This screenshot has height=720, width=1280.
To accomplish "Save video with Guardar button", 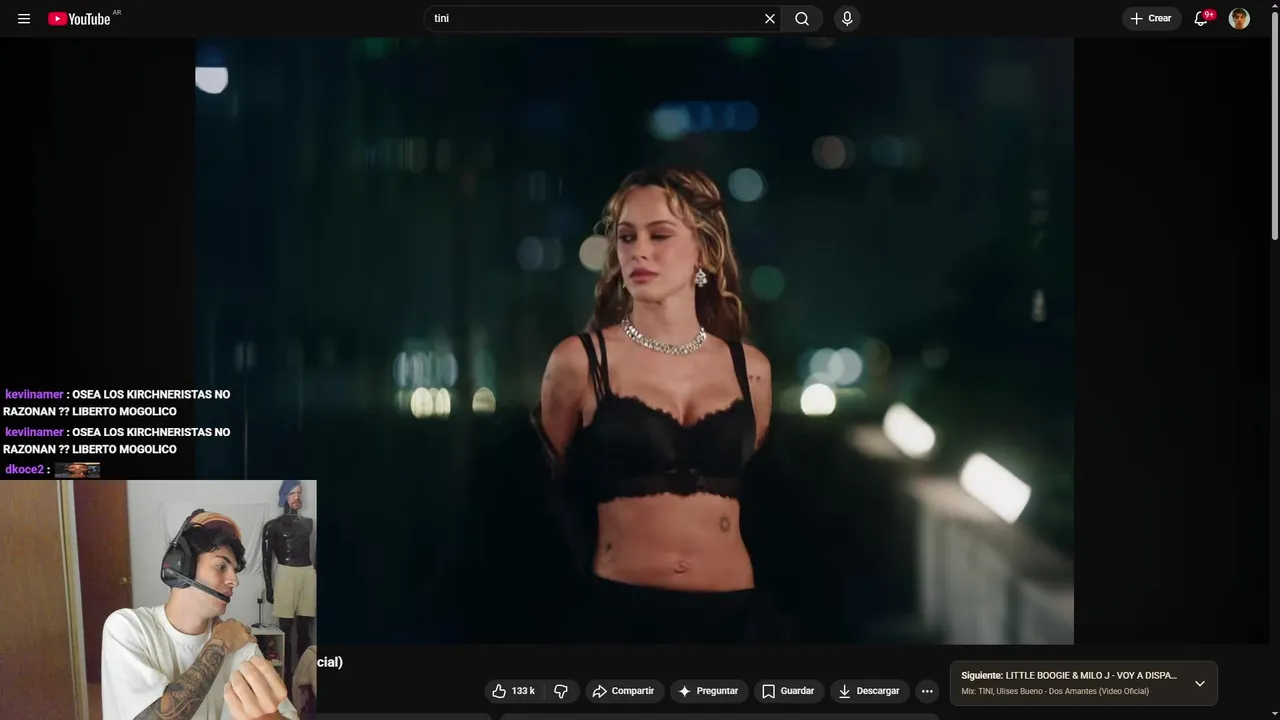I will pyautogui.click(x=789, y=691).
